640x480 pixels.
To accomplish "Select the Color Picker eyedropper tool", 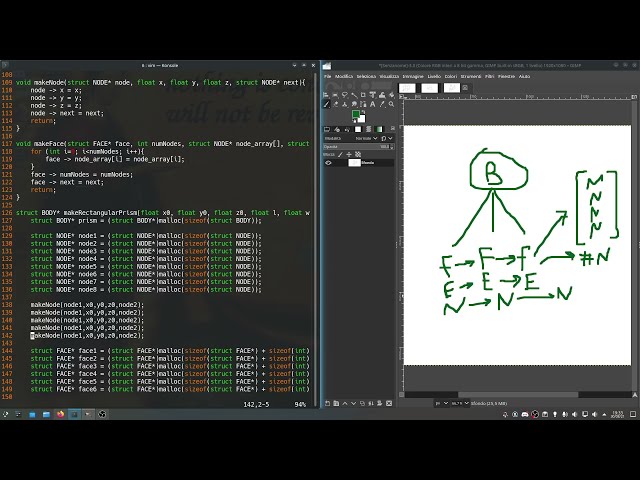I will click(x=382, y=104).
